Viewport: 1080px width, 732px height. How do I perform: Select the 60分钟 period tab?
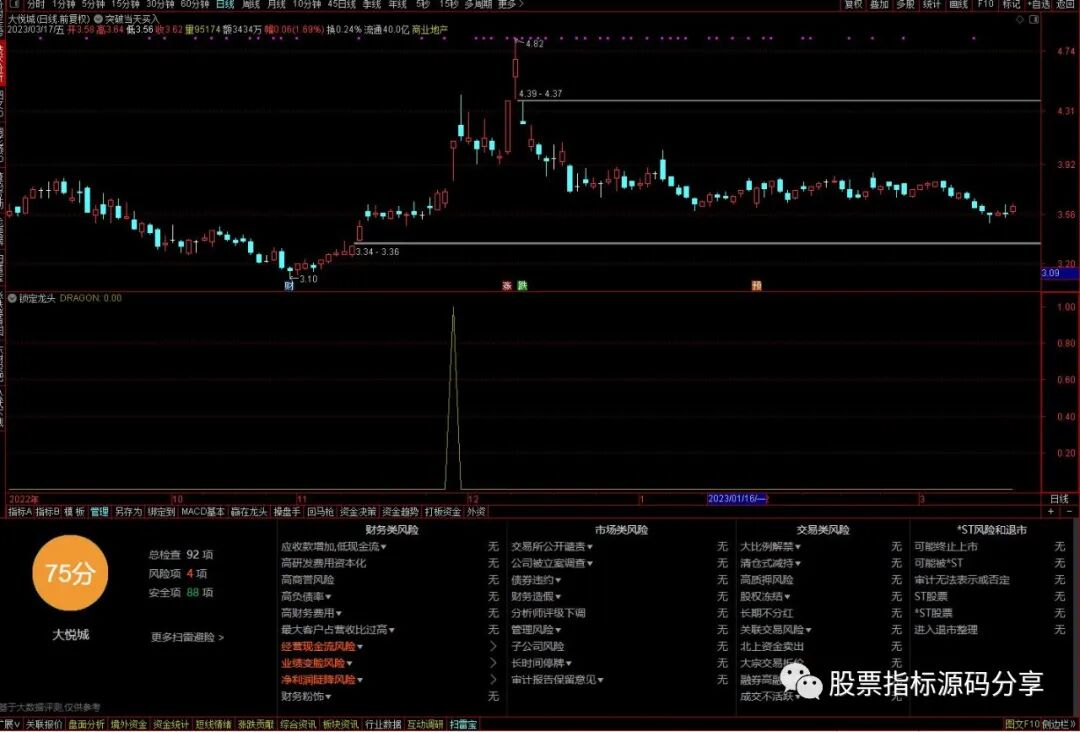195,4
